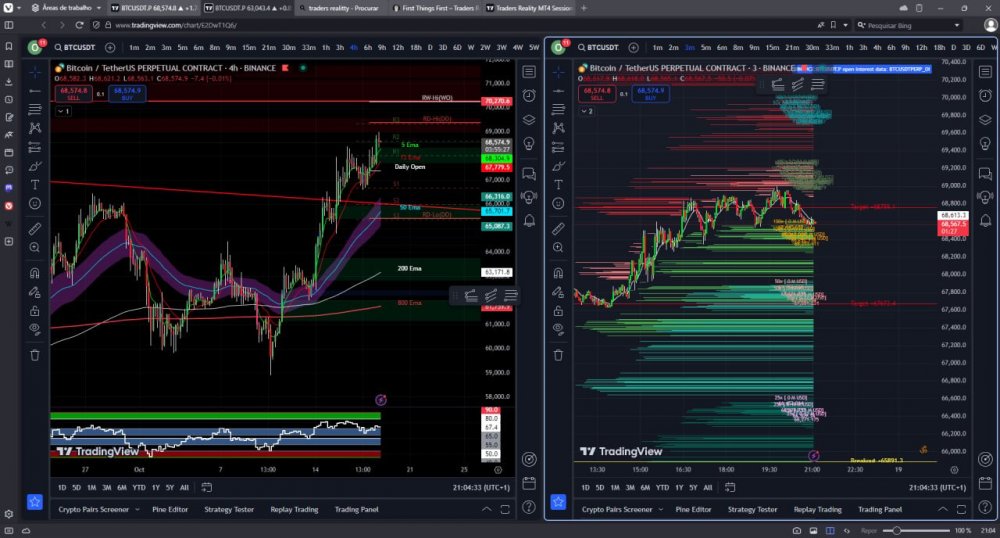
Task: Open Alerts clock in right chart sidebar
Action: 985,96
